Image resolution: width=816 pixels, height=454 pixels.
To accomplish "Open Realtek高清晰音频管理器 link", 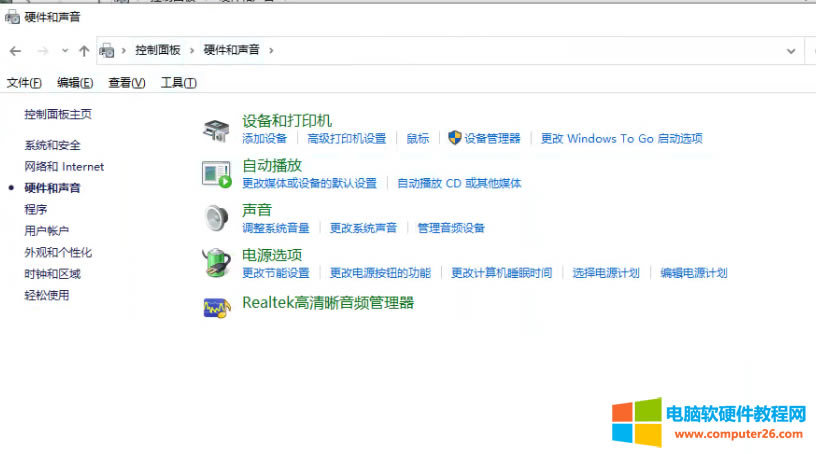I will pyautogui.click(x=328, y=303).
